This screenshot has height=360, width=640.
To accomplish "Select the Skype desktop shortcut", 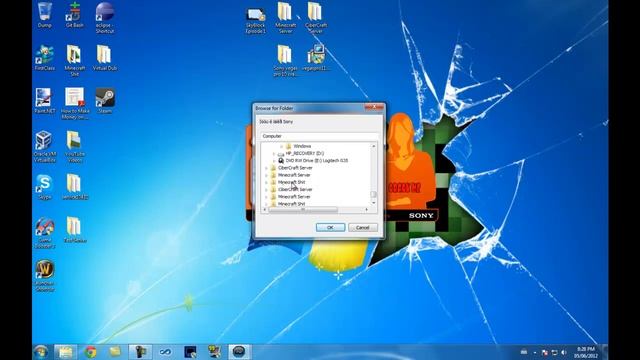I will (44, 187).
